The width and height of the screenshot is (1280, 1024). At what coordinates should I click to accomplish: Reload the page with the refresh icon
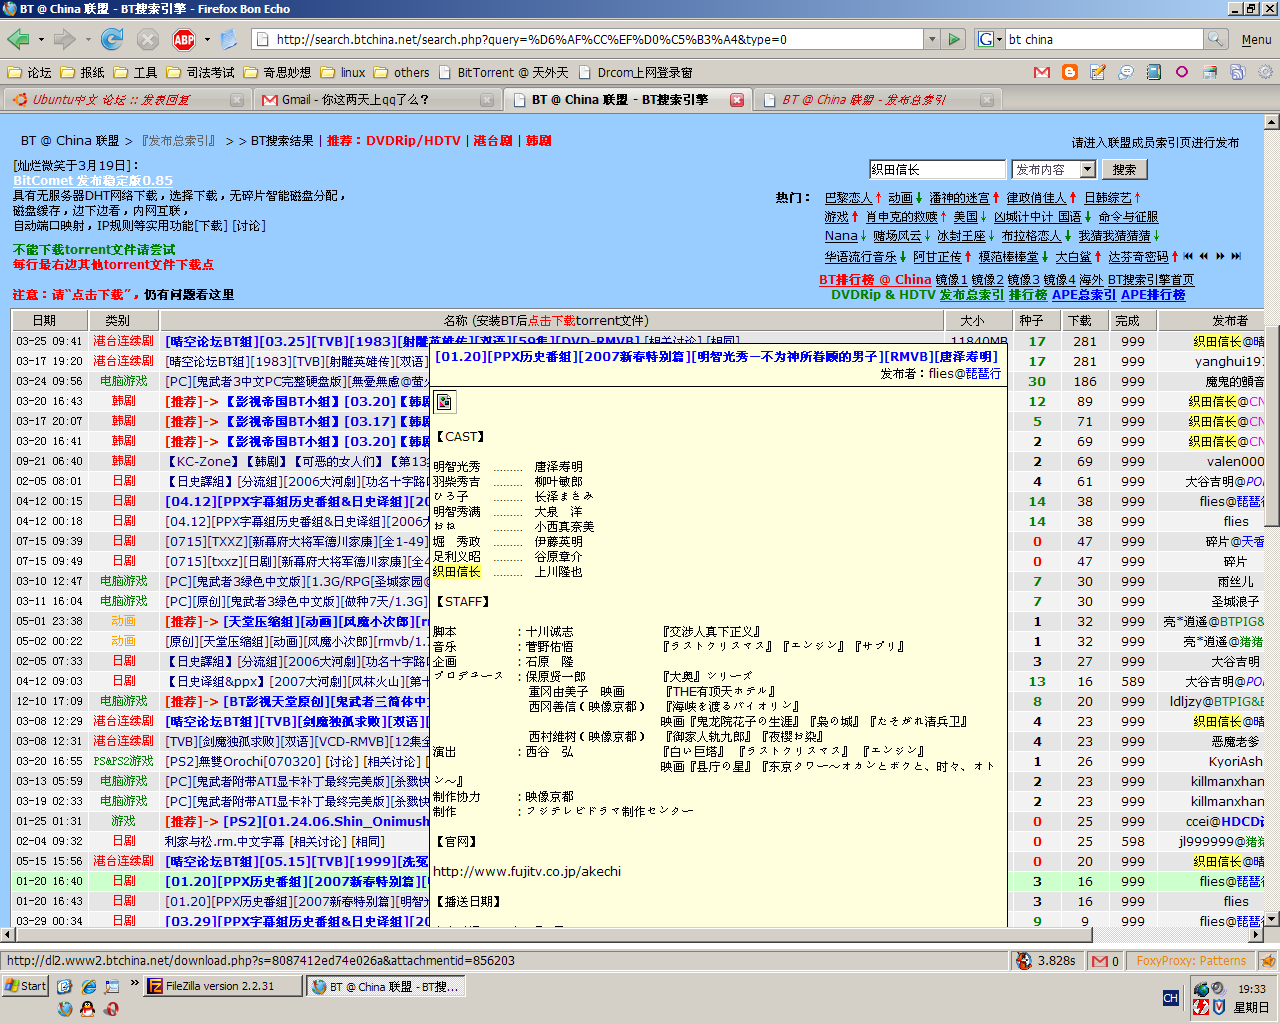click(x=112, y=39)
